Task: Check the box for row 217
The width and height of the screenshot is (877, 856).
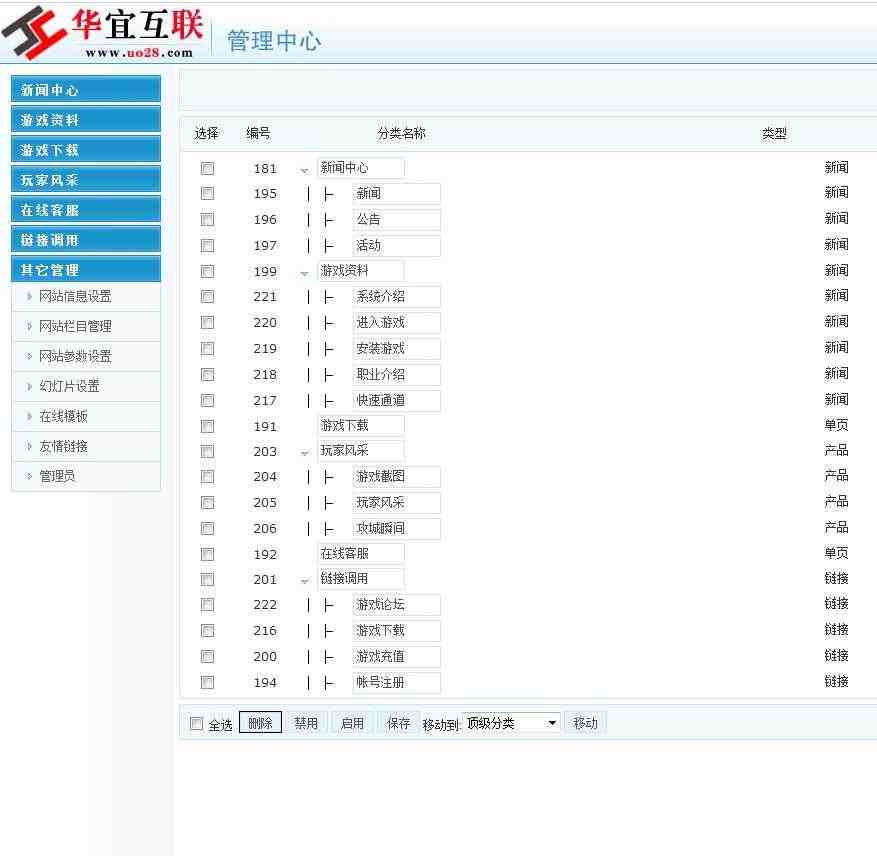Action: point(208,401)
